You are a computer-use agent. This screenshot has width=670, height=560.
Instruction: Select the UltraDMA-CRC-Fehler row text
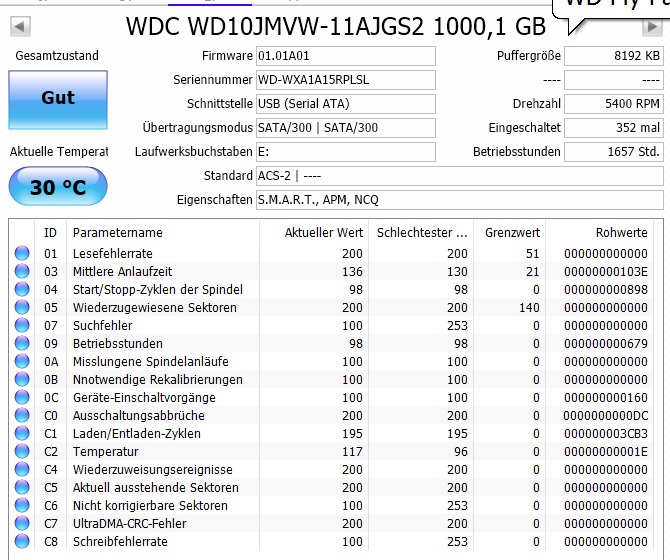(x=129, y=523)
